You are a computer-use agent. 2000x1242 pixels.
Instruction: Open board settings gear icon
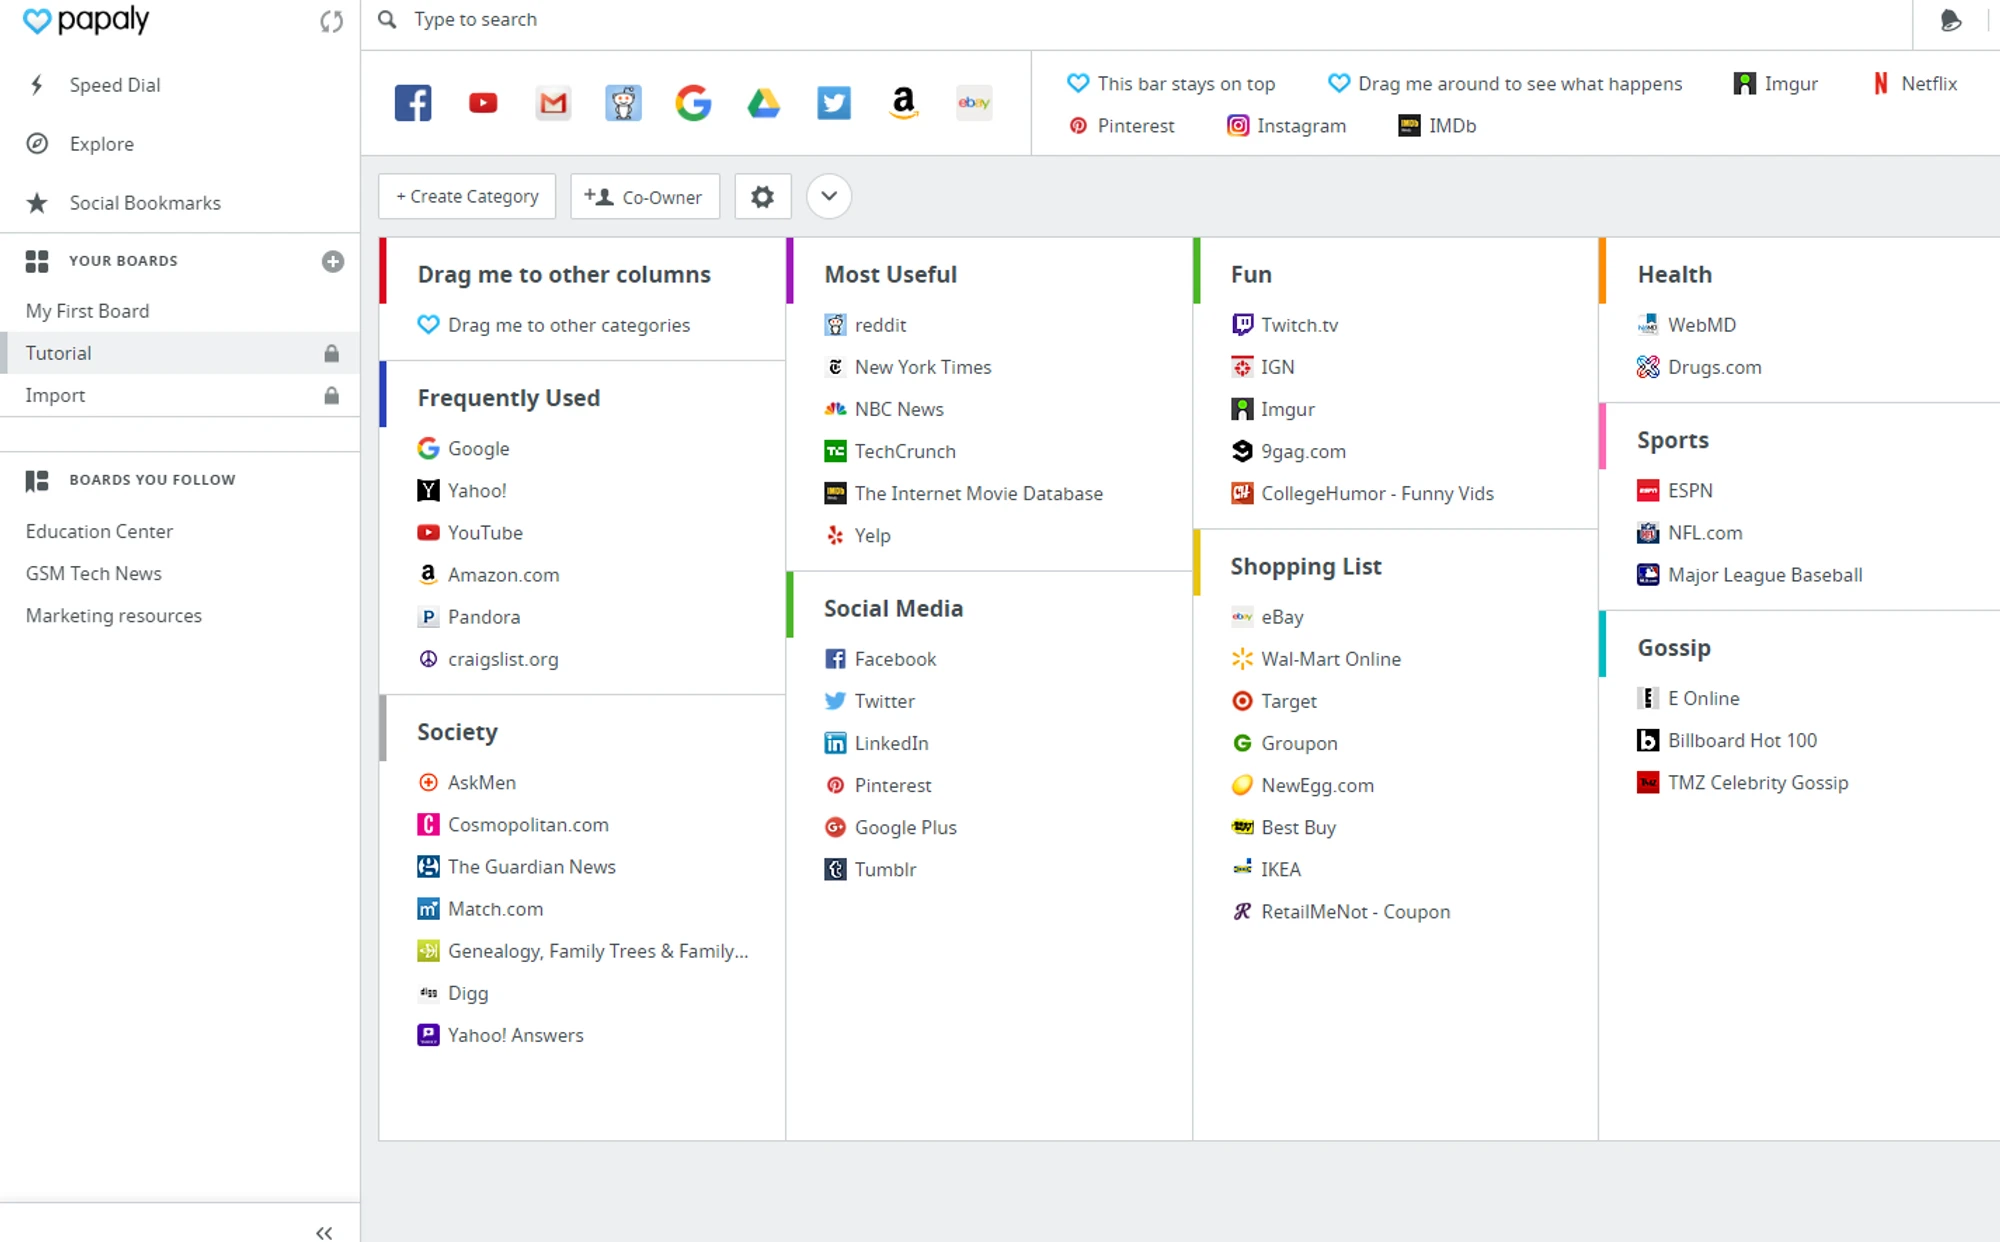click(x=763, y=197)
